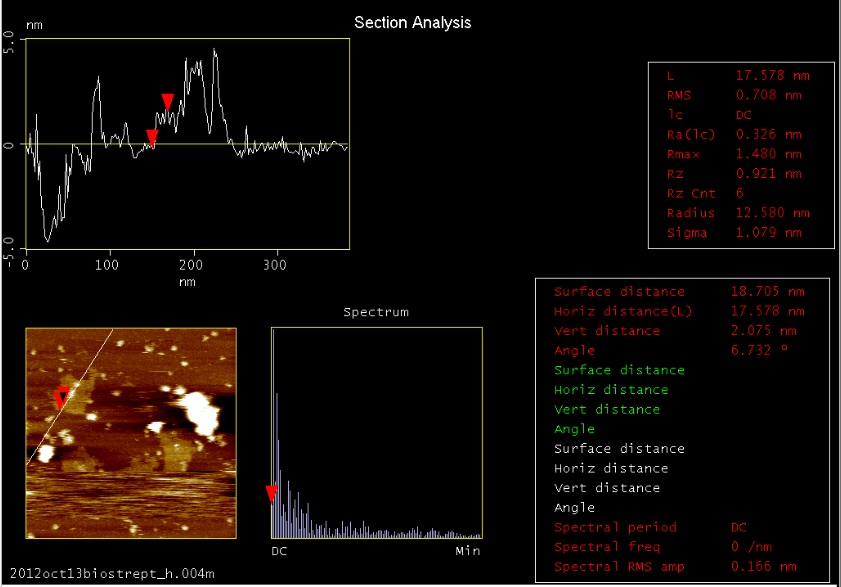Click the Spectral RMS amp row
Image resolution: width=841 pixels, height=587 pixels.
[x=680, y=567]
